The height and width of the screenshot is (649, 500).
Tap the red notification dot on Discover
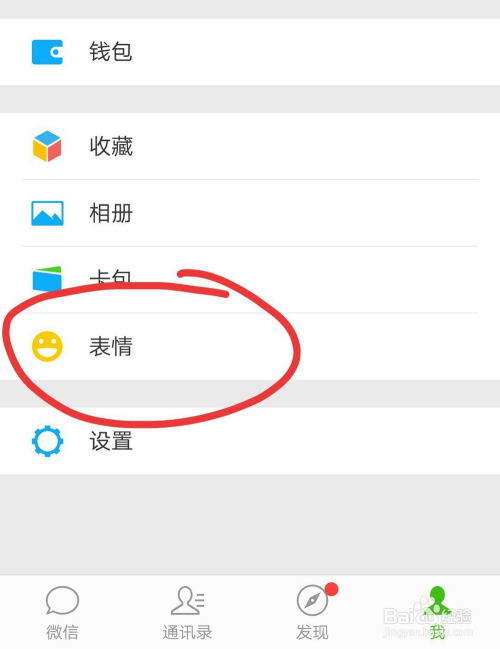pos(332,589)
